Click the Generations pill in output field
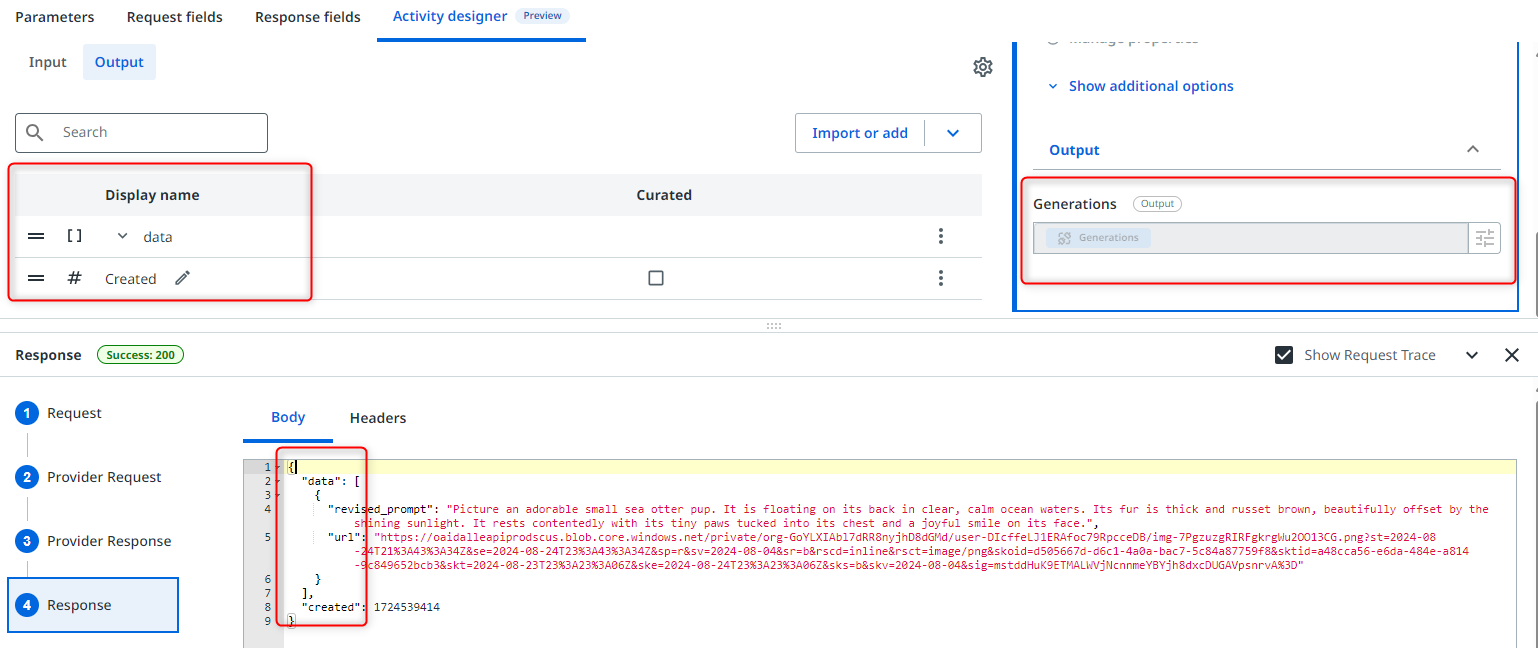Image resolution: width=1538 pixels, height=648 pixels. point(1098,238)
